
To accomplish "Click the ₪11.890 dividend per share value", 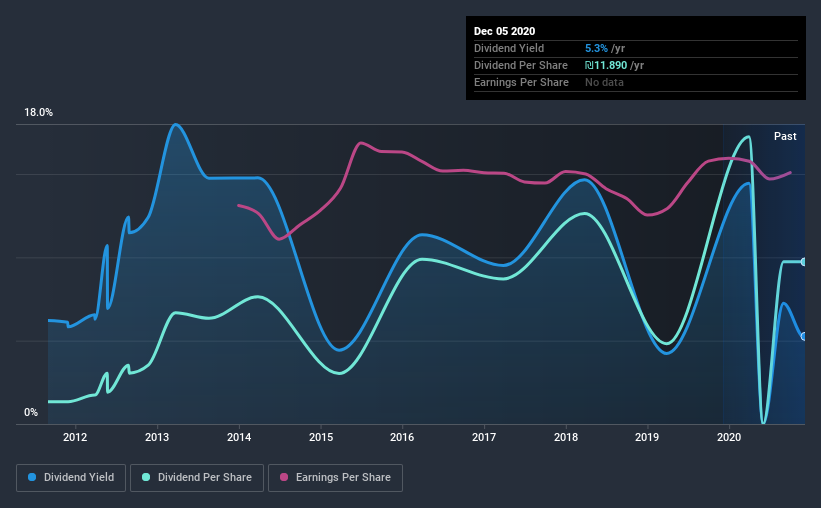I will point(606,65).
